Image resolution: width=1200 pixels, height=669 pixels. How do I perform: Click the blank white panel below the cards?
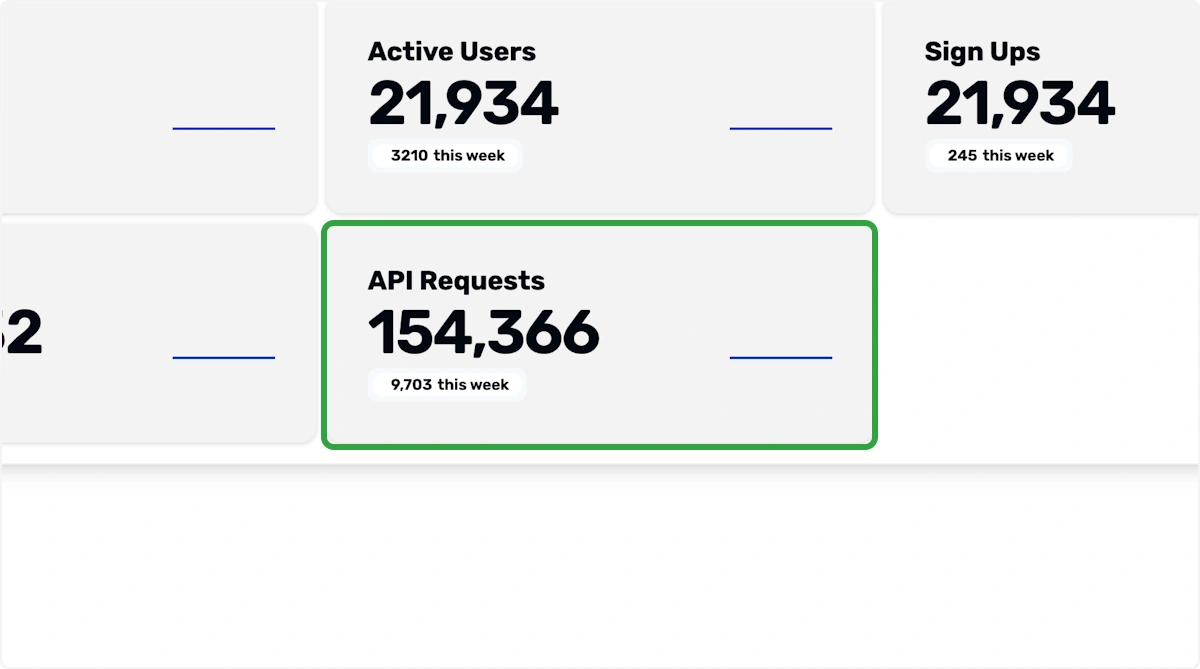tap(600, 568)
